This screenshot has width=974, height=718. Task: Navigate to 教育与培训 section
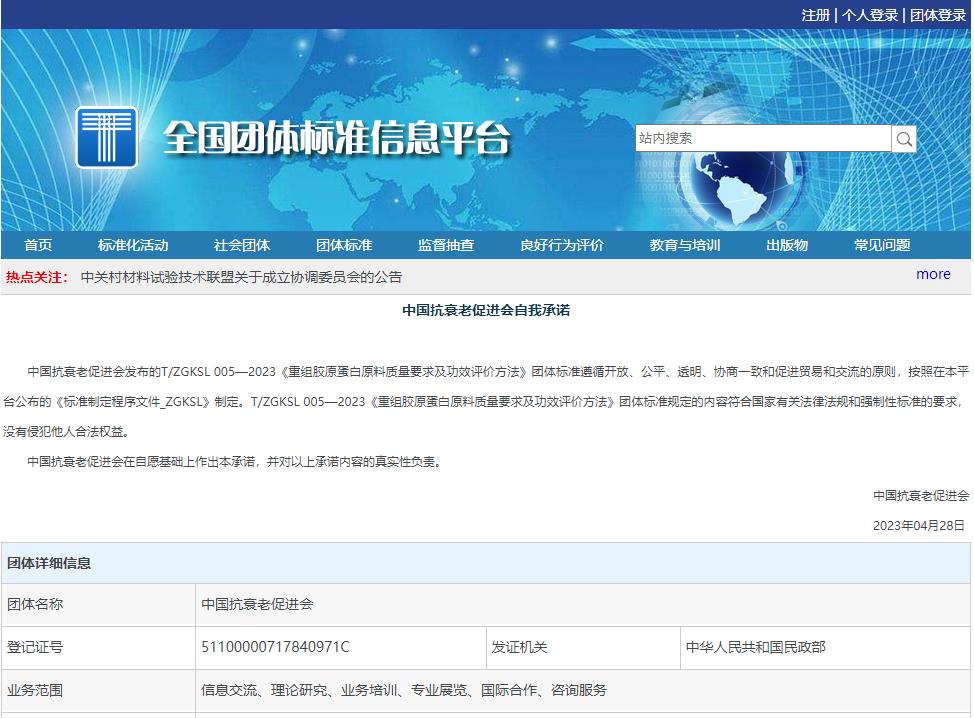click(x=685, y=246)
